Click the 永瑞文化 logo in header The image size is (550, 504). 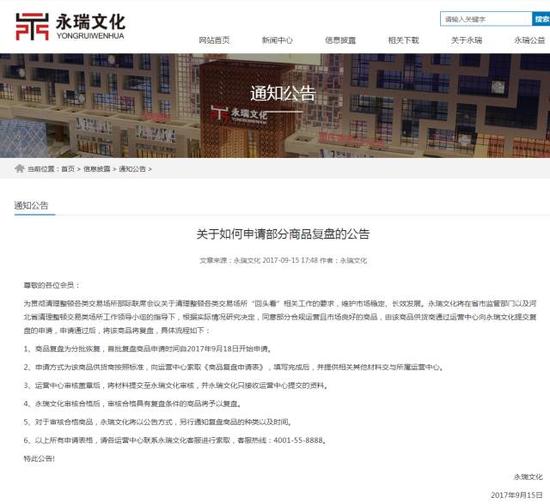(70, 26)
